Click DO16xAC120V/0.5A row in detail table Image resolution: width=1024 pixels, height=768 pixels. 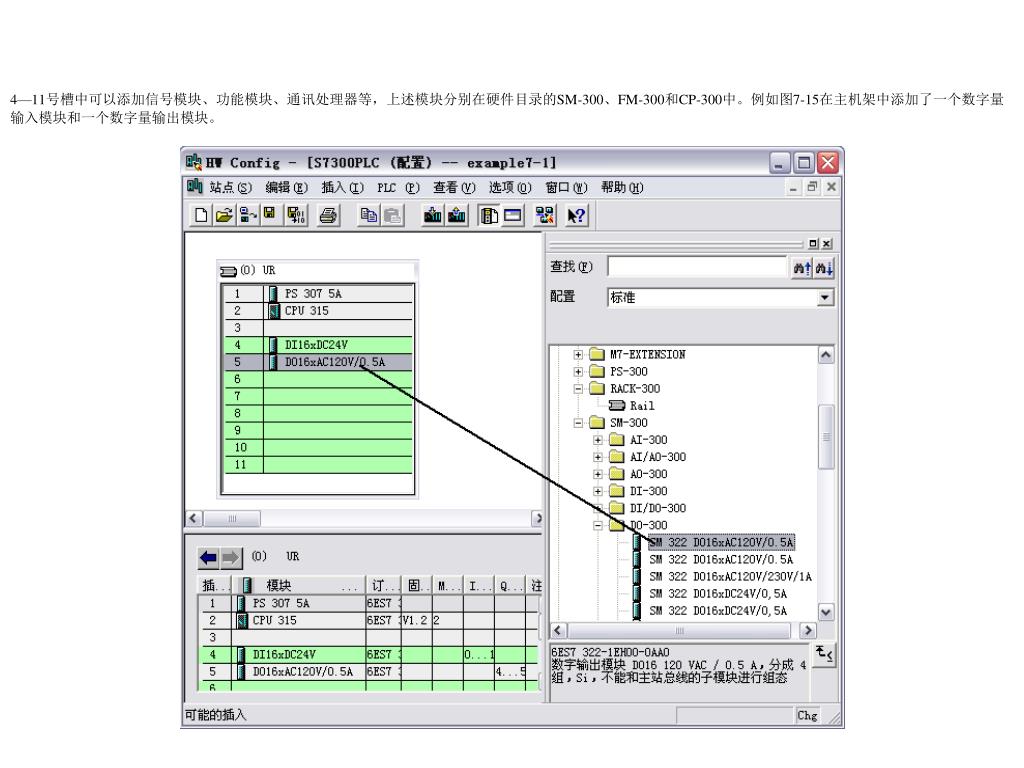pyautogui.click(x=368, y=671)
